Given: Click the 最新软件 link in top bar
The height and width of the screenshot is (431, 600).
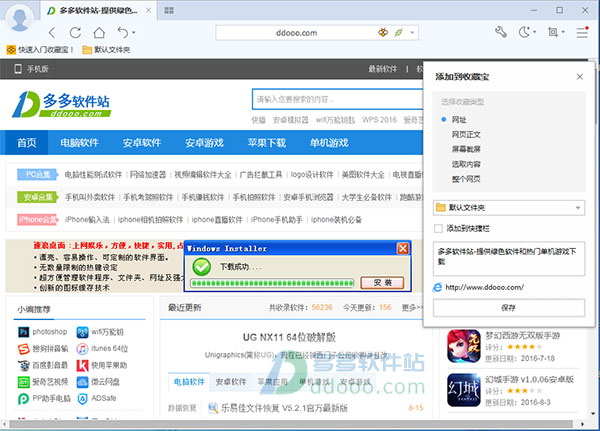Looking at the screenshot, I should pyautogui.click(x=382, y=69).
